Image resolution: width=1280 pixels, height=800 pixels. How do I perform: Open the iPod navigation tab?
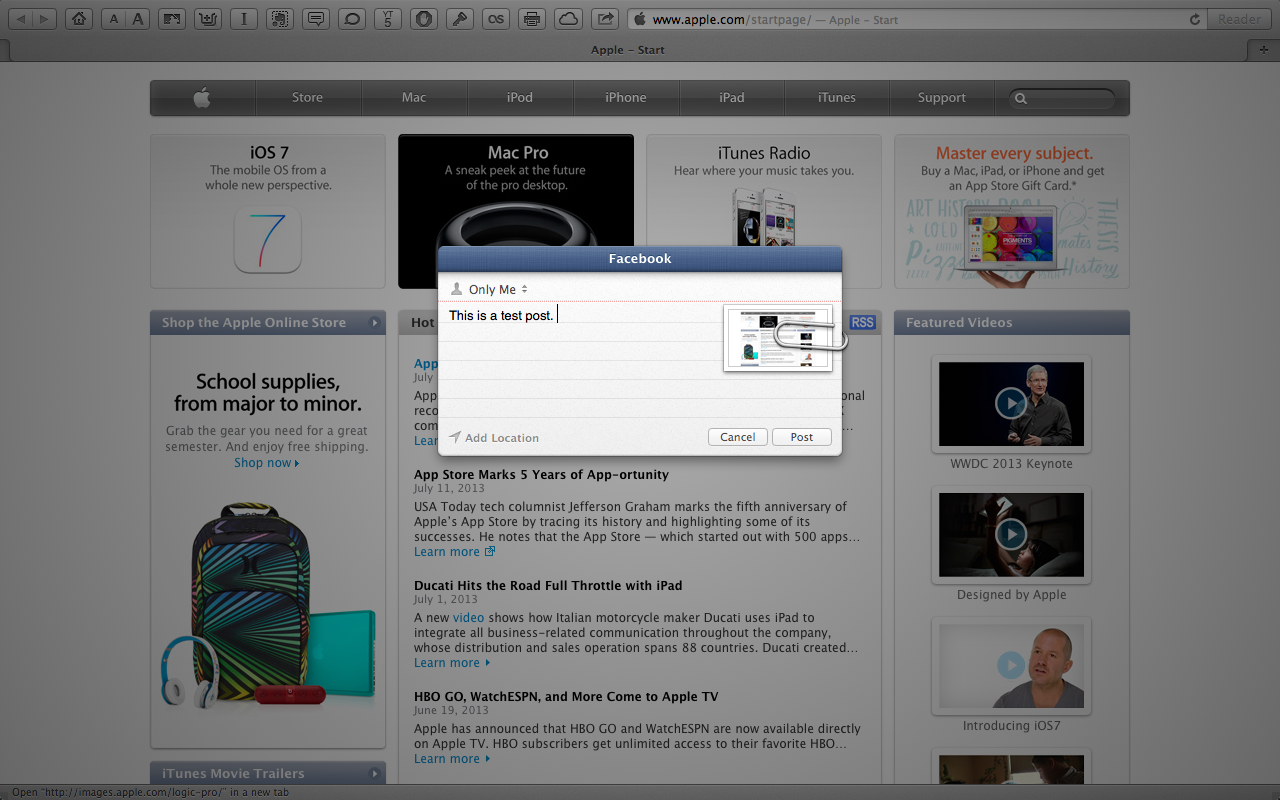tap(520, 98)
